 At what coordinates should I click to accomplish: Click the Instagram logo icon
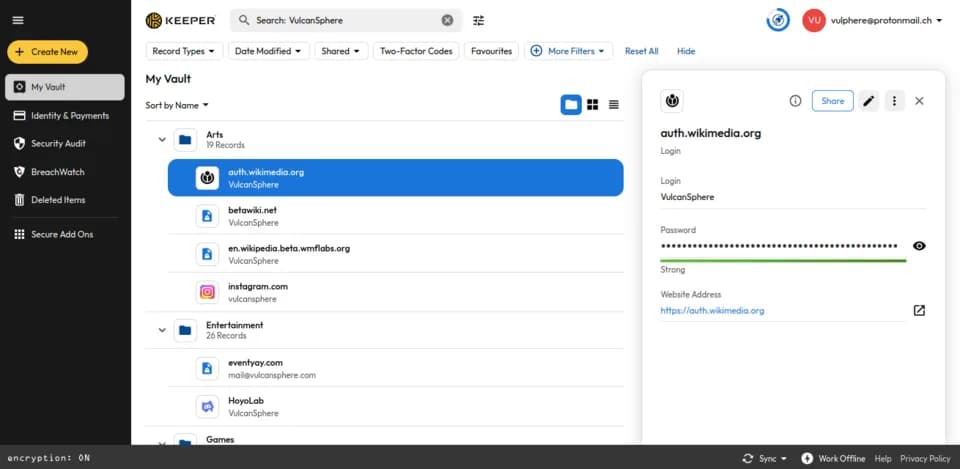[207, 292]
